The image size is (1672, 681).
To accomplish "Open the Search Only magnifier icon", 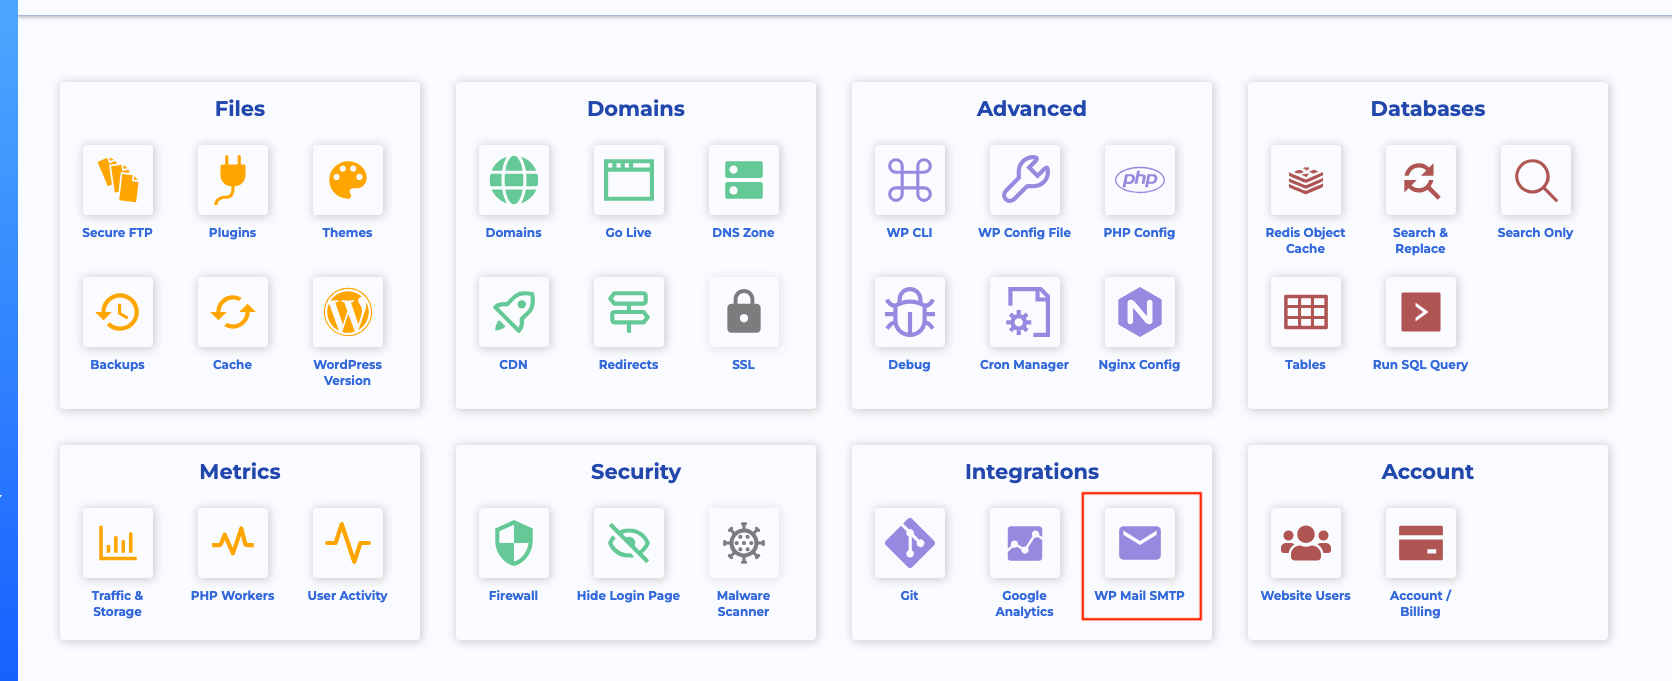I will 1536,180.
